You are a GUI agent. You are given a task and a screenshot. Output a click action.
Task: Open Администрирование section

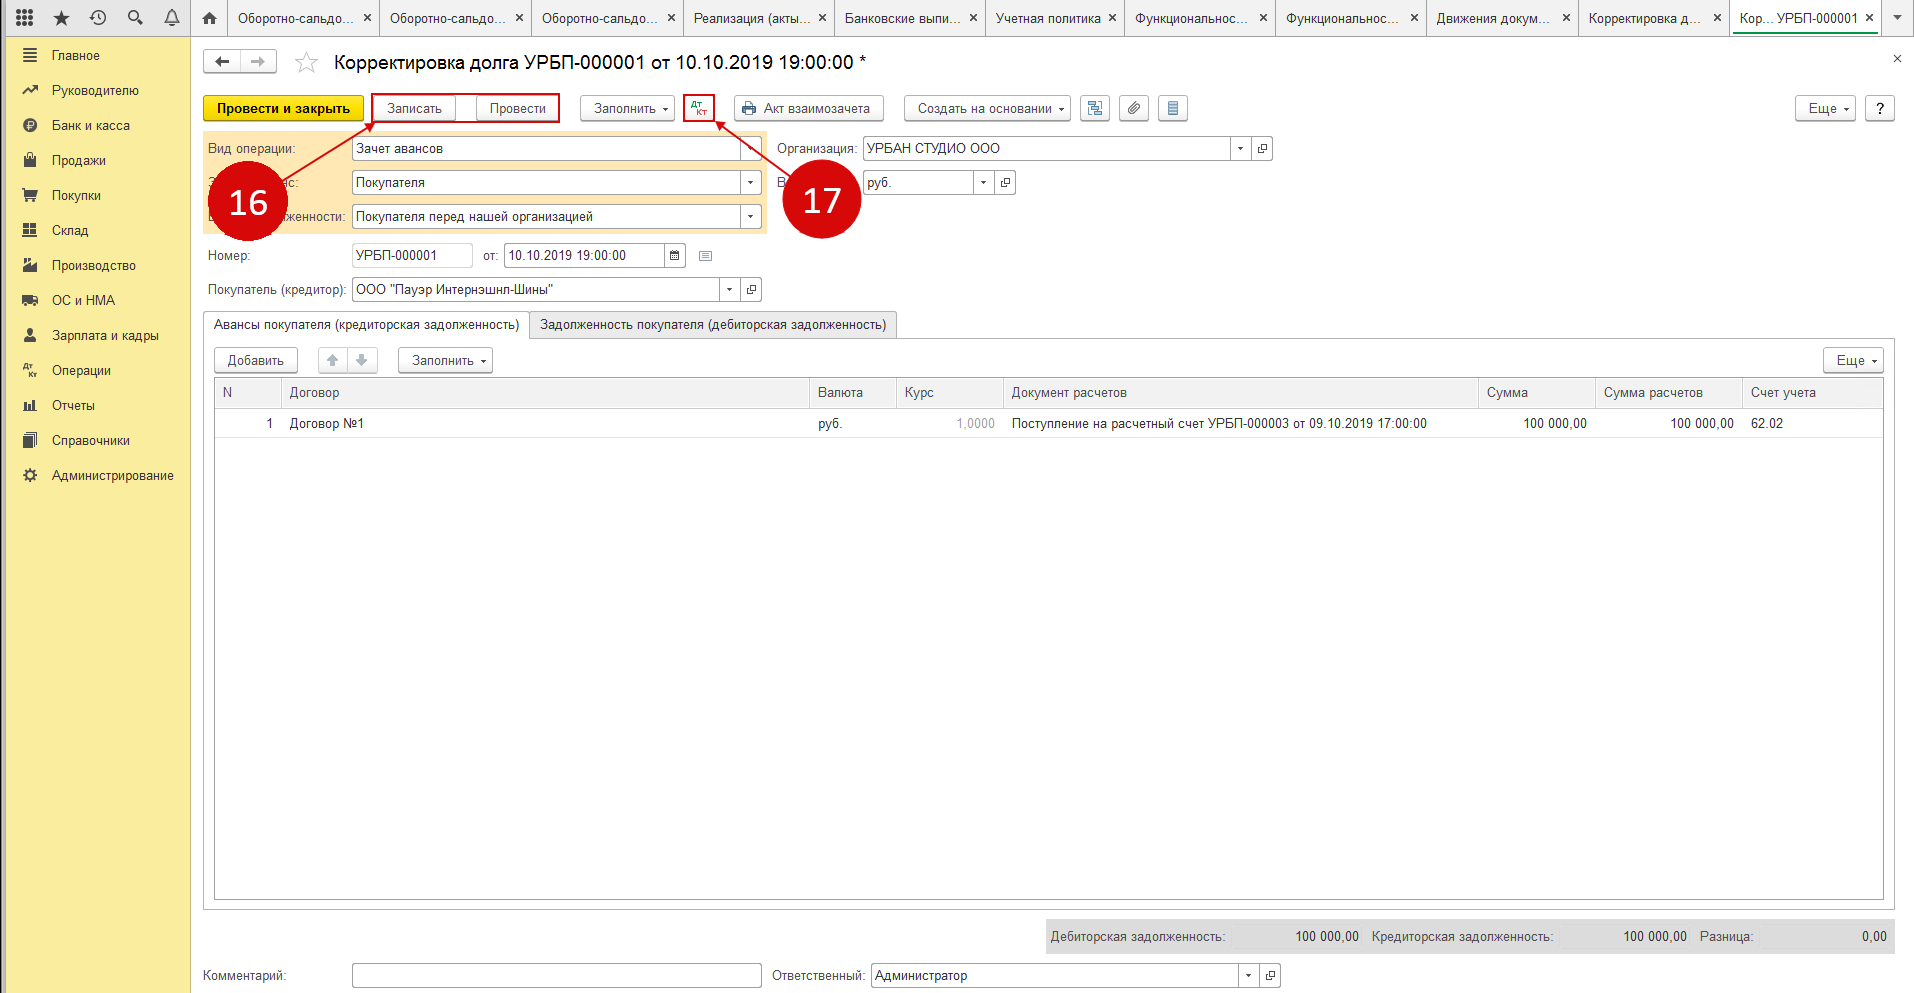tap(113, 476)
